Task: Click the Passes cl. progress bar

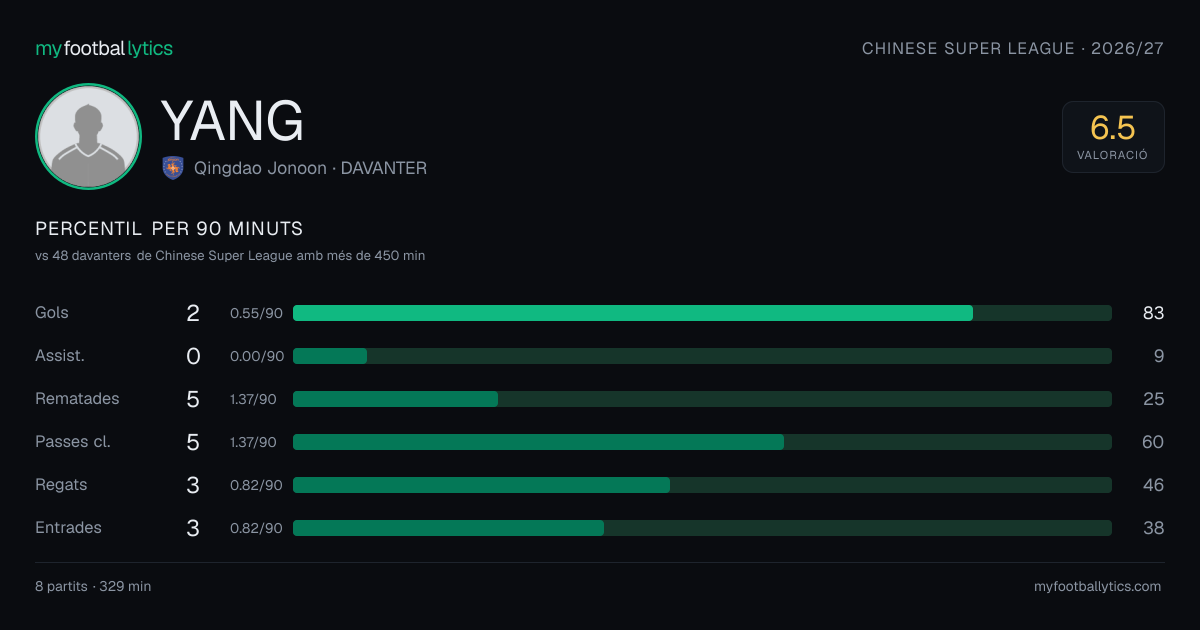Action: click(x=702, y=442)
